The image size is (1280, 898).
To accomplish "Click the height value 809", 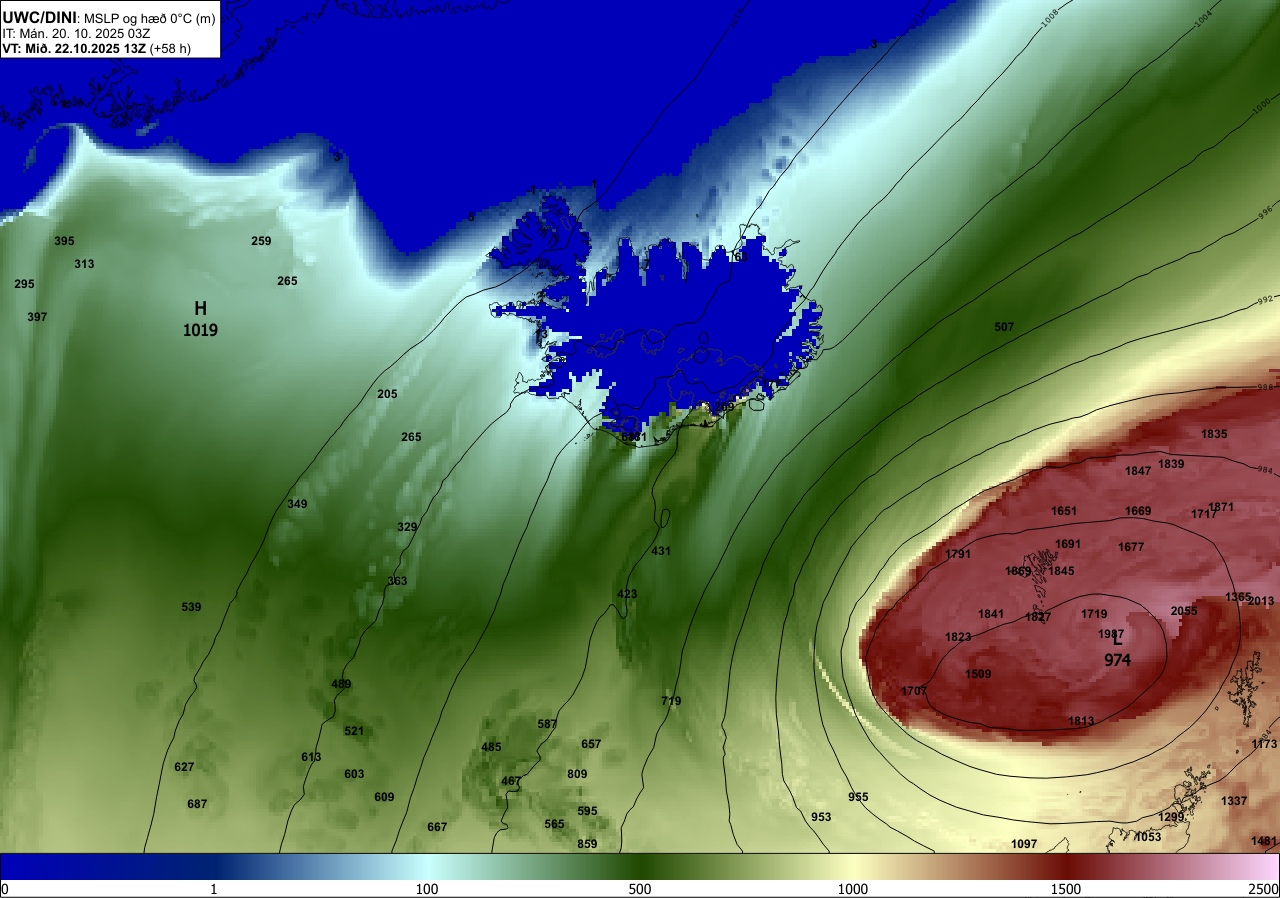I will pyautogui.click(x=577, y=774).
